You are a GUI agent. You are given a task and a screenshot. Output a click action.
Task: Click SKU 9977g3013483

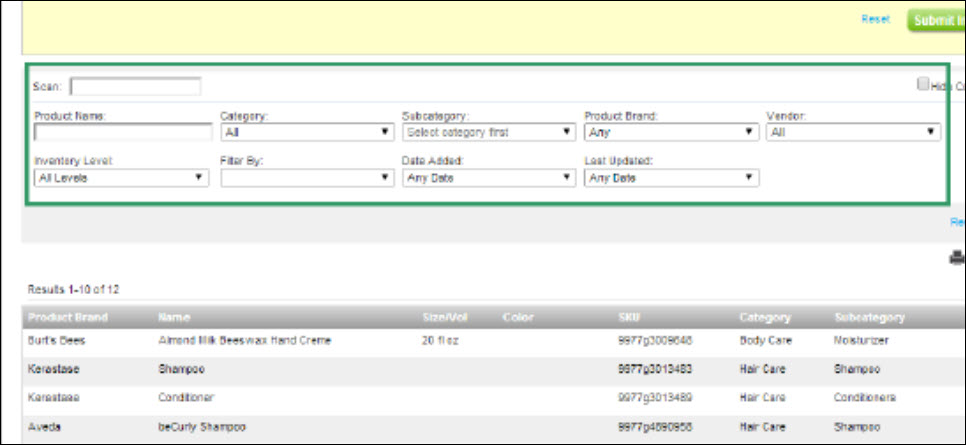(x=654, y=369)
